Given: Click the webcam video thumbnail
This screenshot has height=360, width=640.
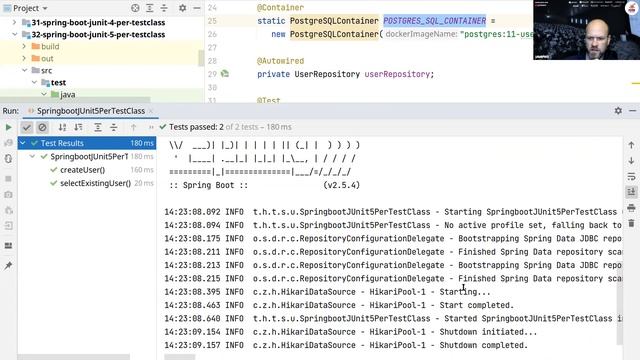Looking at the screenshot, I should [587, 30].
